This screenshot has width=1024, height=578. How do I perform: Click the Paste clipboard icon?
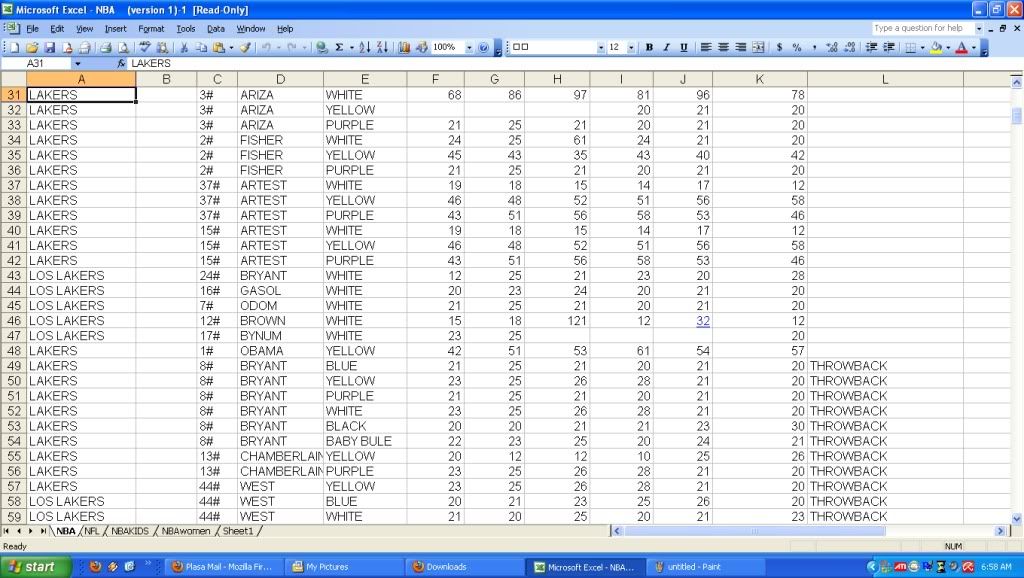[x=219, y=48]
